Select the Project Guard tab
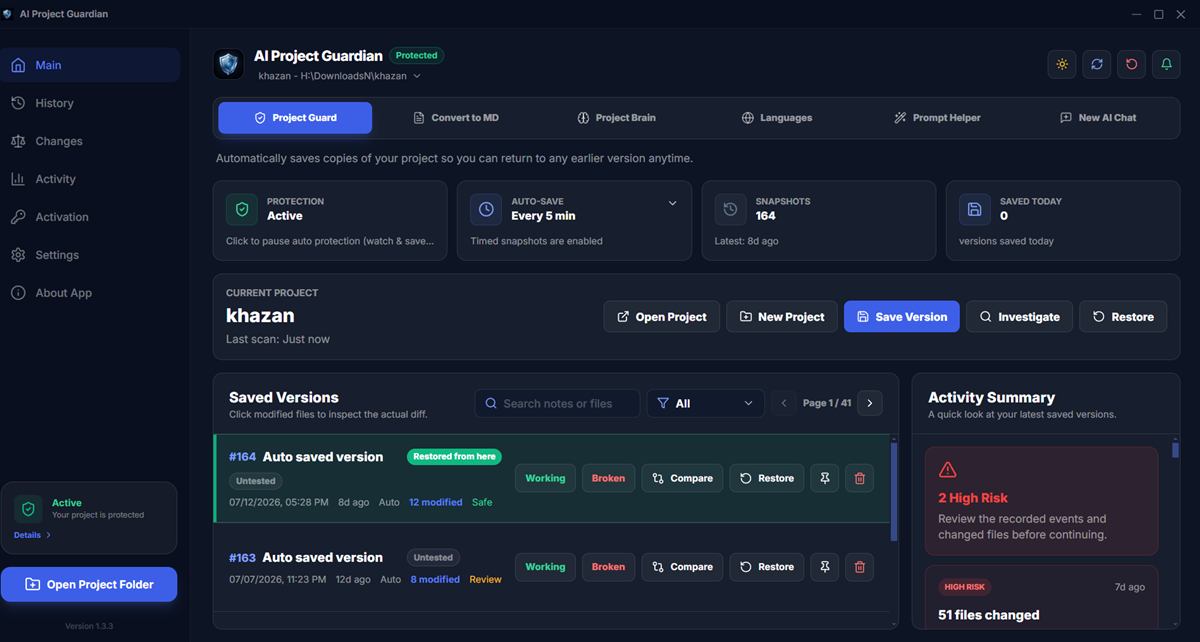Image resolution: width=1200 pixels, height=642 pixels. tap(295, 118)
